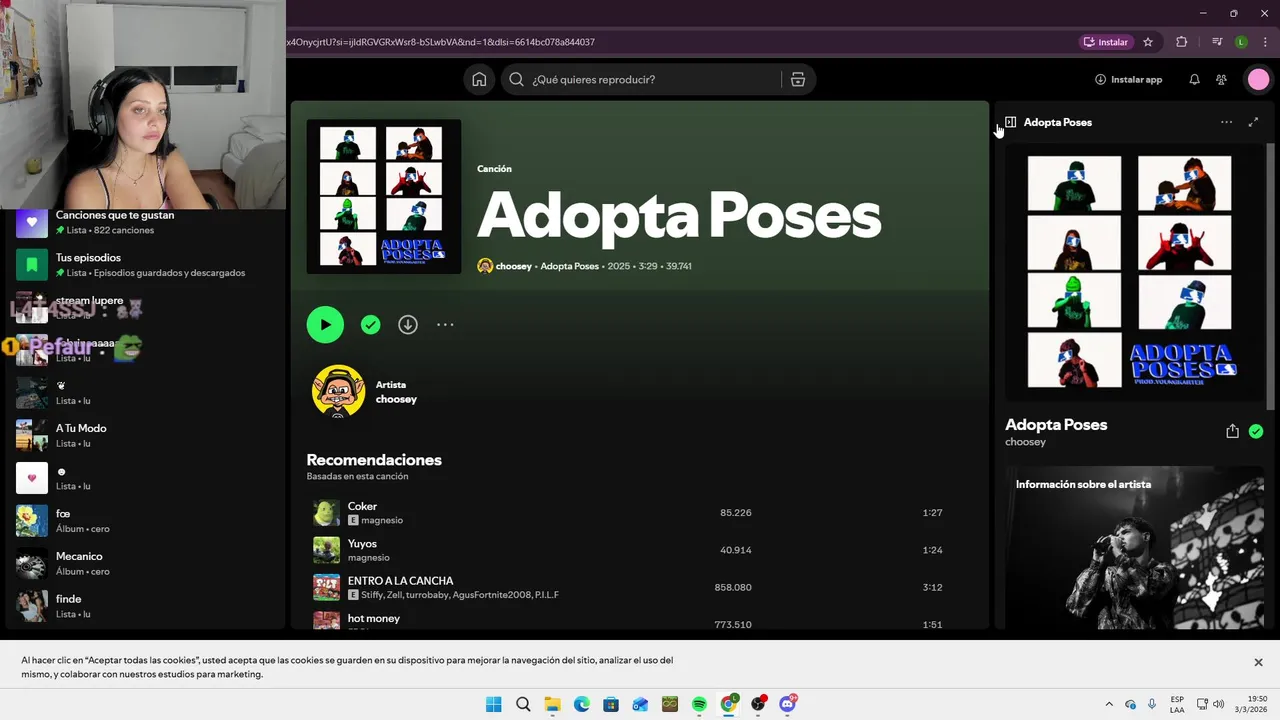Open the fœ album by cero

pos(145,520)
